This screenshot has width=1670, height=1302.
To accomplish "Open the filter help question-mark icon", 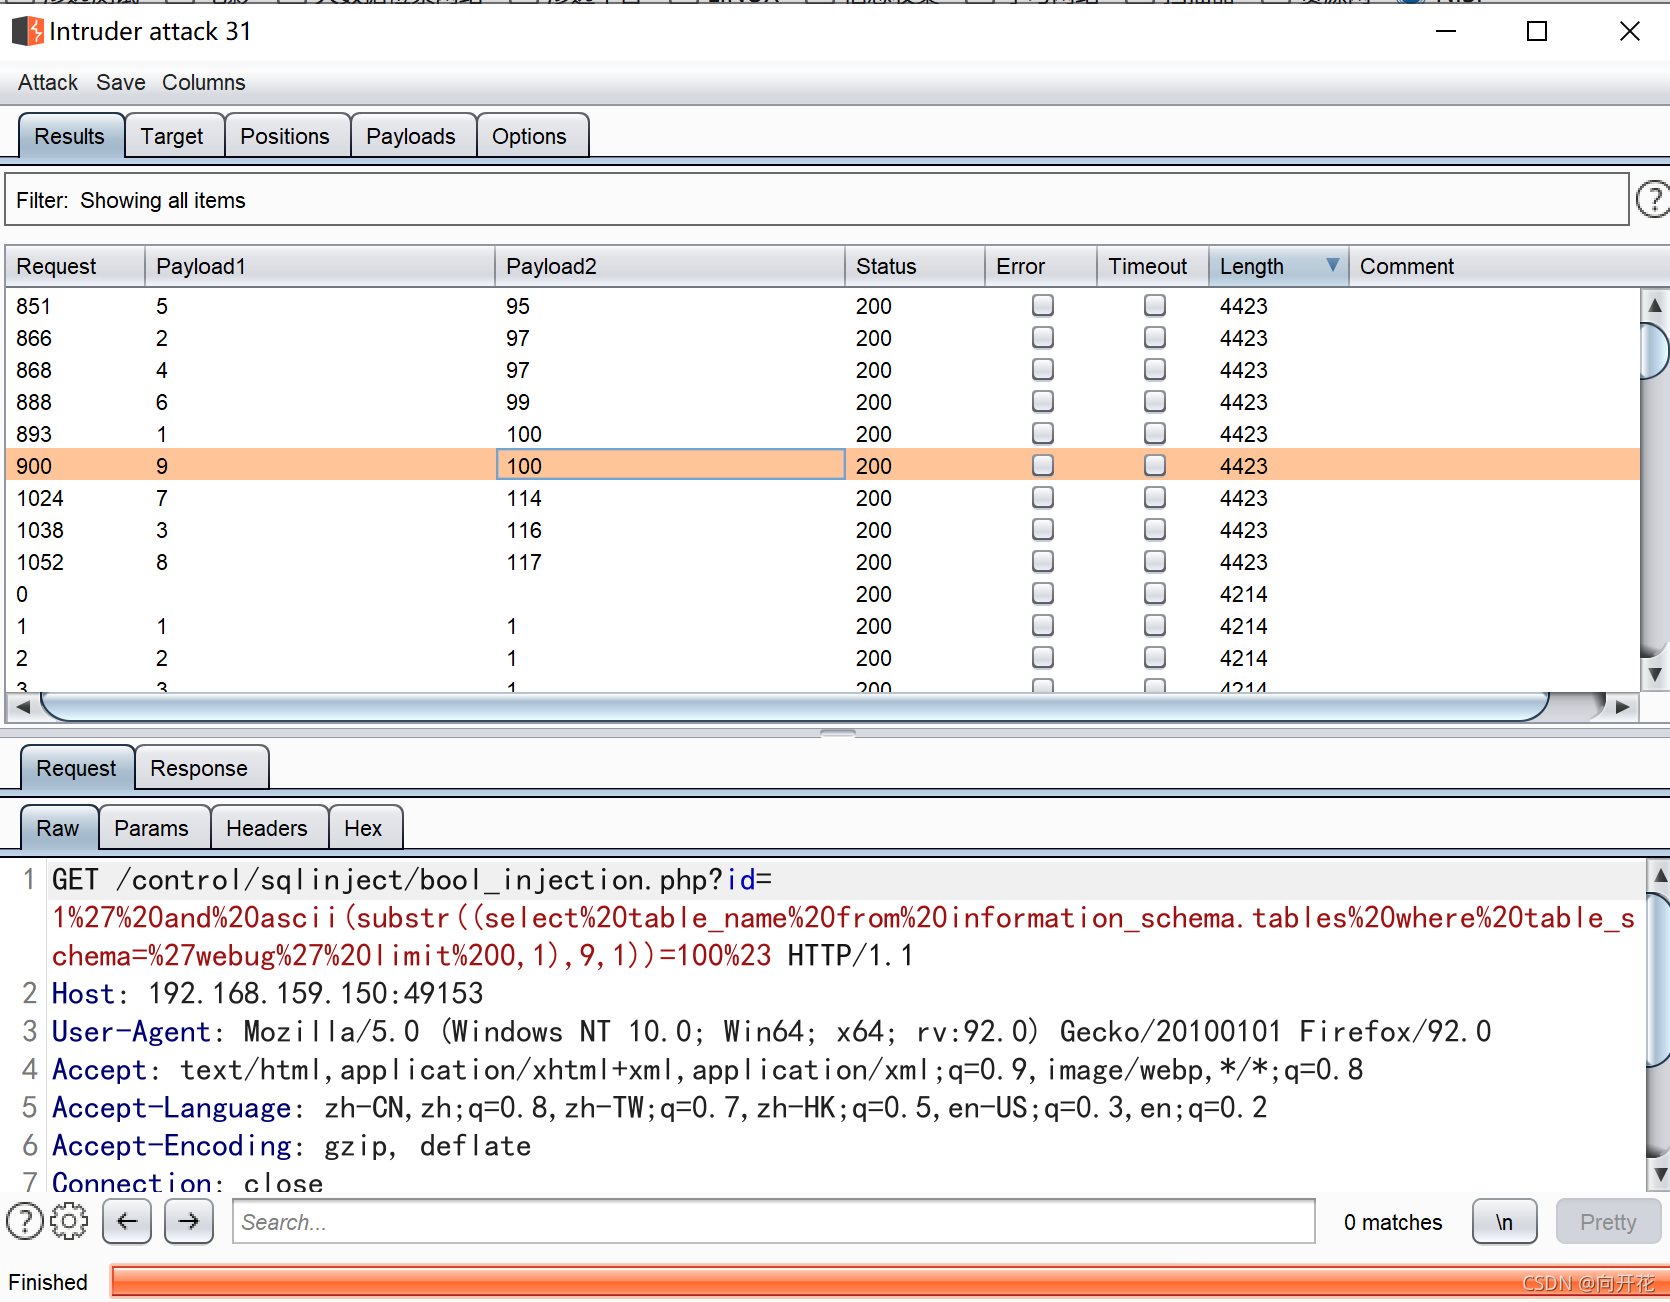I will pyautogui.click(x=1653, y=199).
